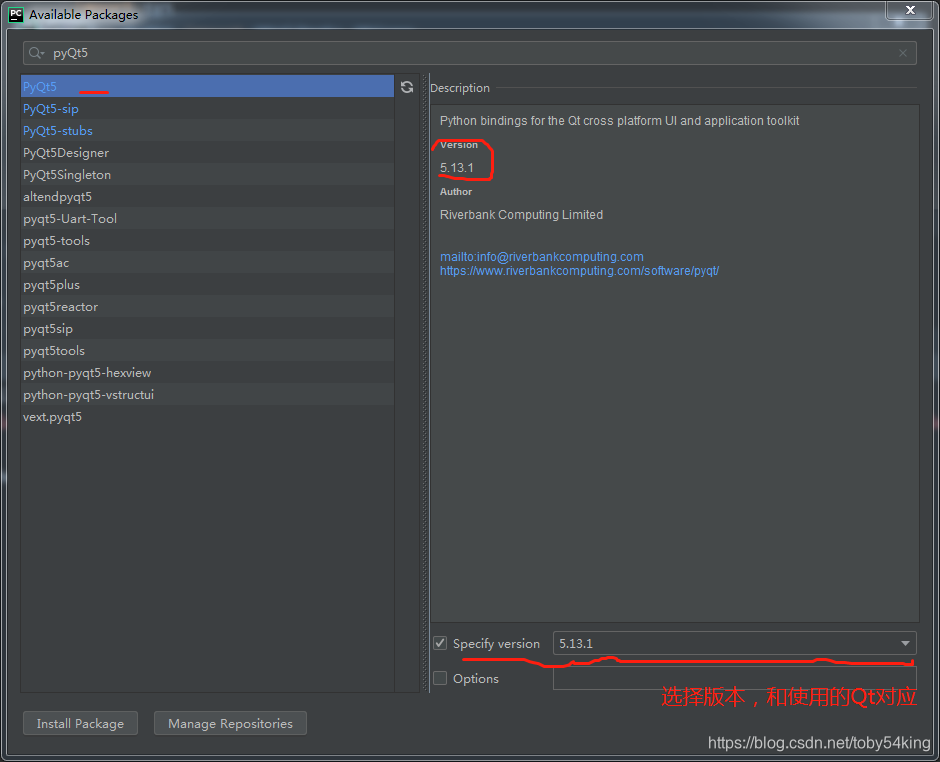The image size is (940, 762).
Task: Click the PyCharm icon in title bar
Action: tap(16, 14)
